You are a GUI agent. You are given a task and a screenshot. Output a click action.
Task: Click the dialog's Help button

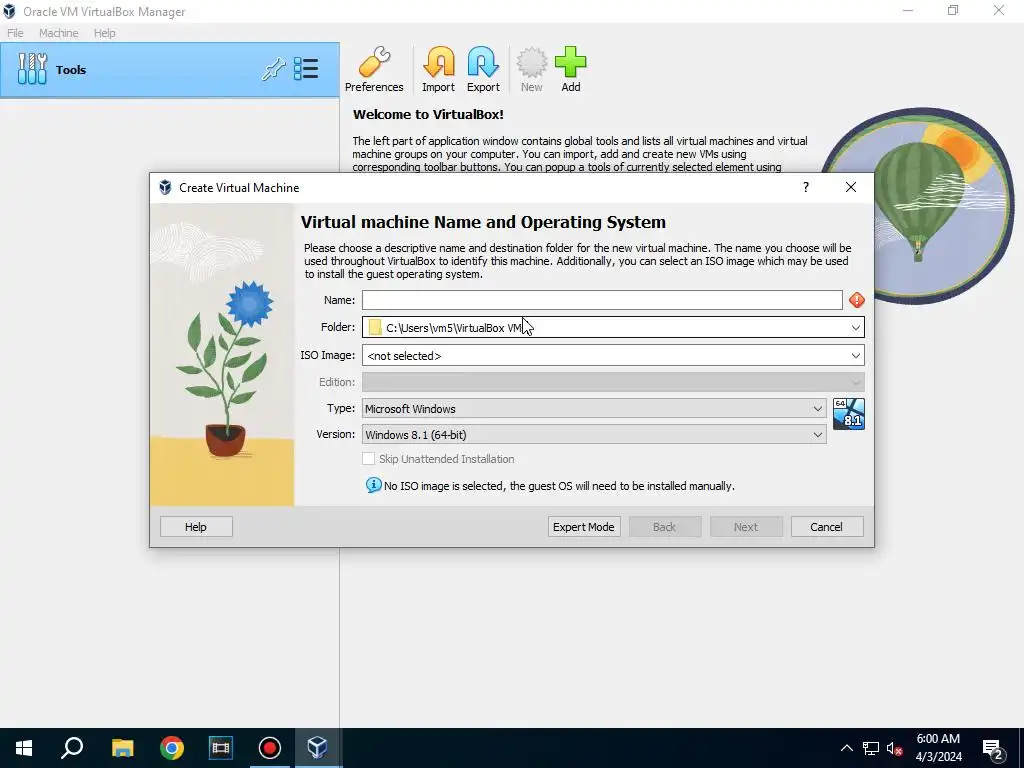click(x=196, y=526)
